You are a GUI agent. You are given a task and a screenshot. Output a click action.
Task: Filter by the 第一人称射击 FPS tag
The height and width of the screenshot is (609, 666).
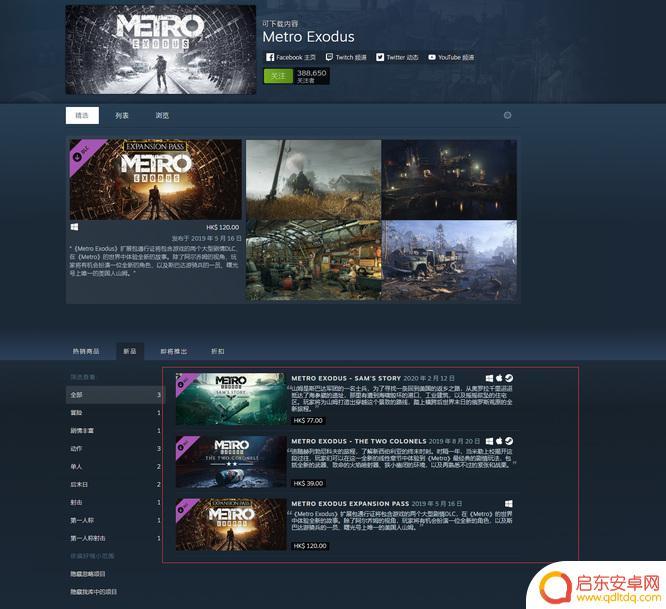pos(115,538)
